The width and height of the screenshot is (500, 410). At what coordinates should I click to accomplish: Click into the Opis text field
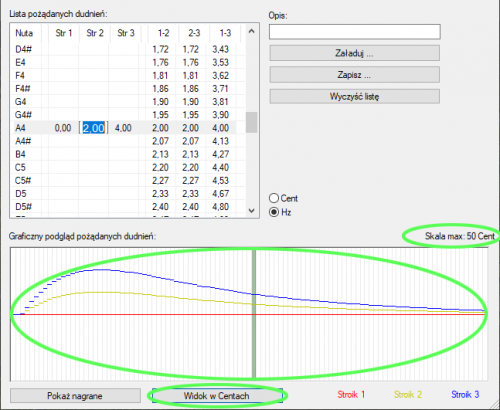click(x=355, y=32)
